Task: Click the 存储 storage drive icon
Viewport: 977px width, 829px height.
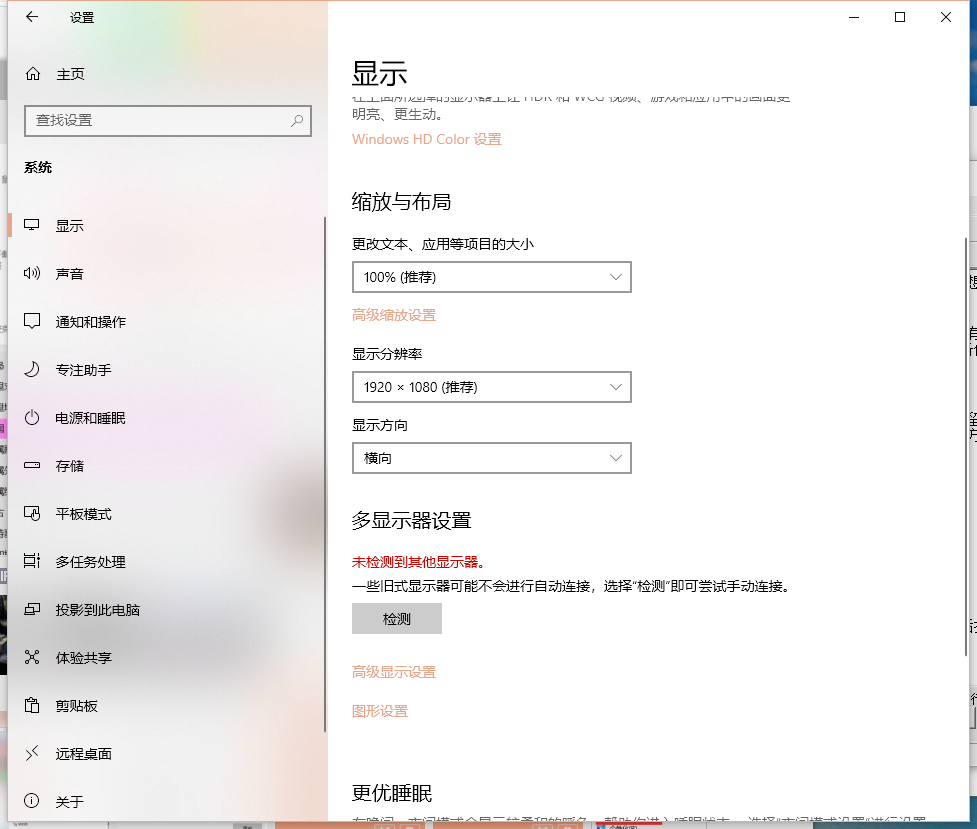Action: click(33, 466)
